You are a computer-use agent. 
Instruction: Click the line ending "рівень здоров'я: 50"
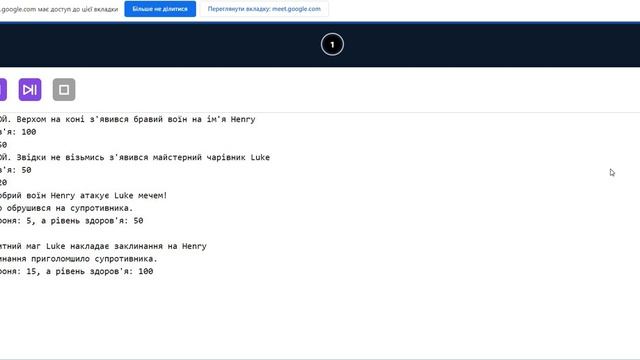coord(72,221)
